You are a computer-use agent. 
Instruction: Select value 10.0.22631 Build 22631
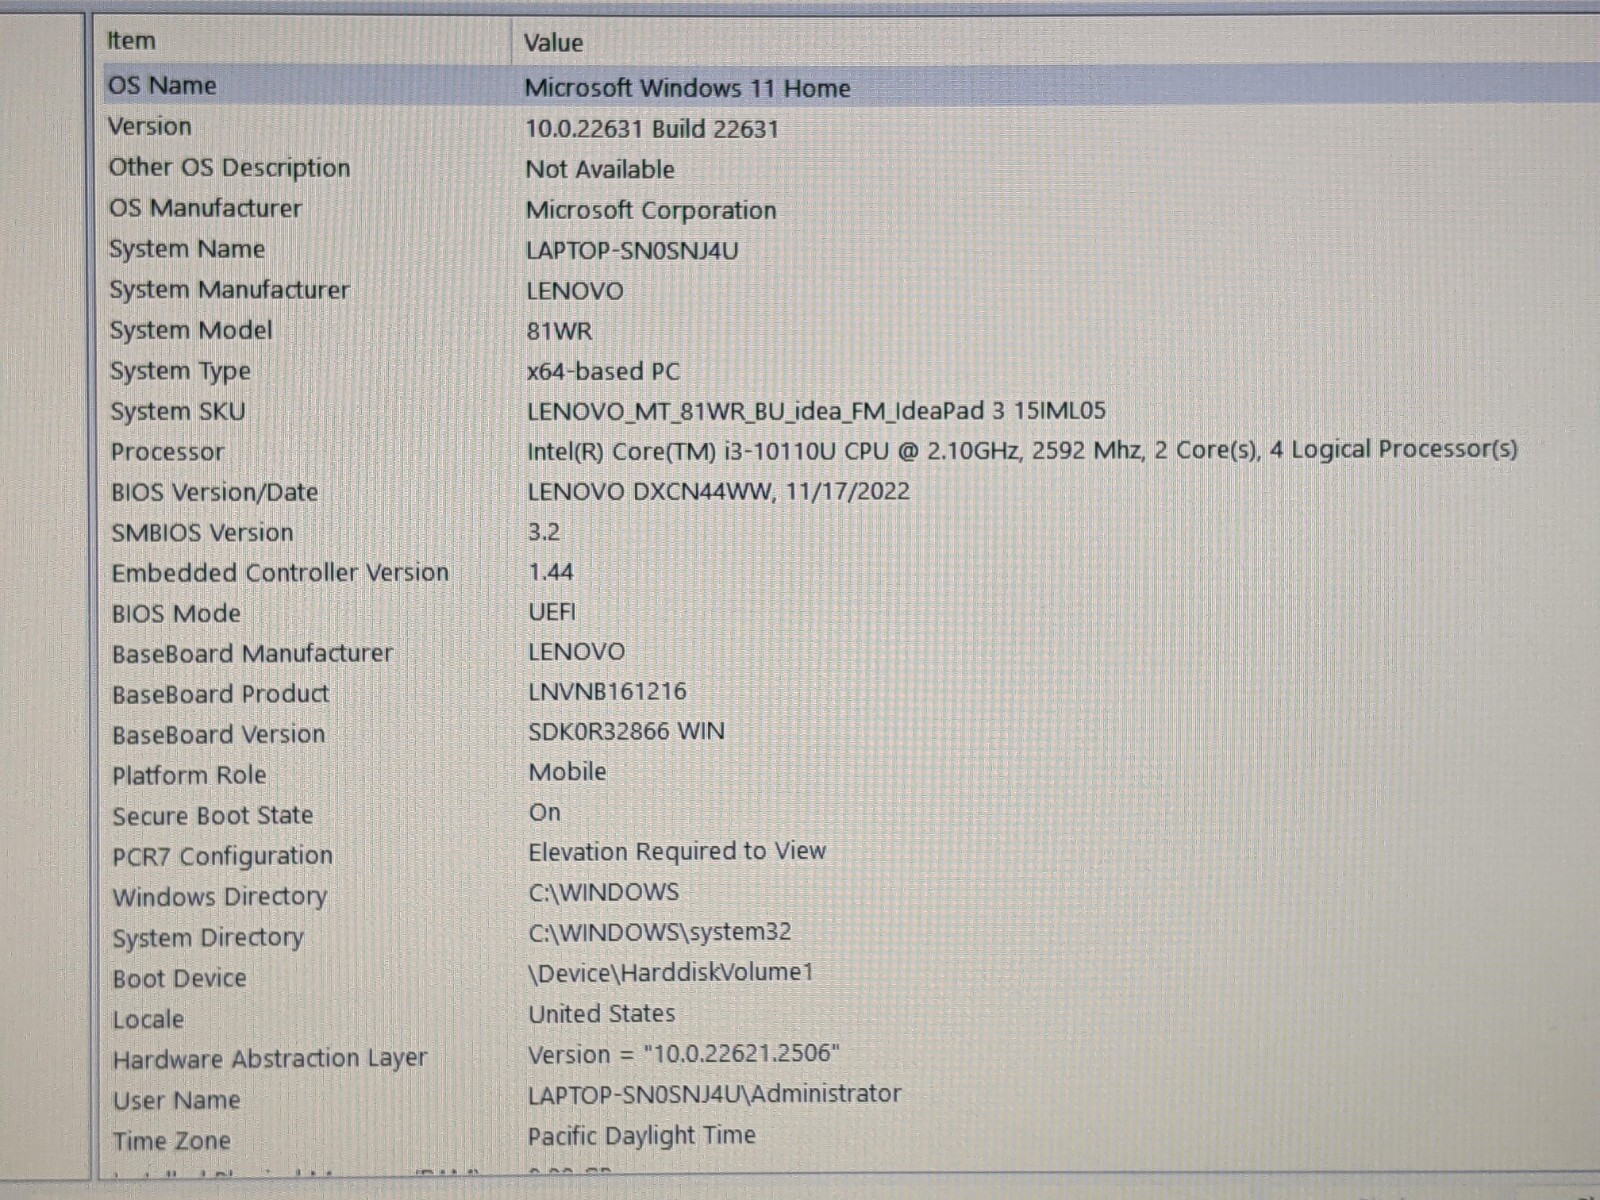(x=652, y=129)
